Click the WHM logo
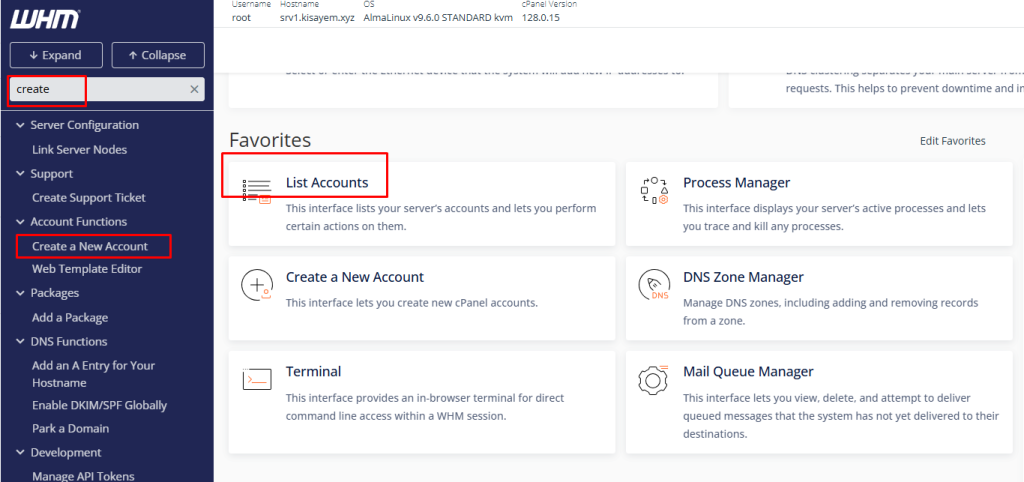The width and height of the screenshot is (1024, 482). pos(46,19)
